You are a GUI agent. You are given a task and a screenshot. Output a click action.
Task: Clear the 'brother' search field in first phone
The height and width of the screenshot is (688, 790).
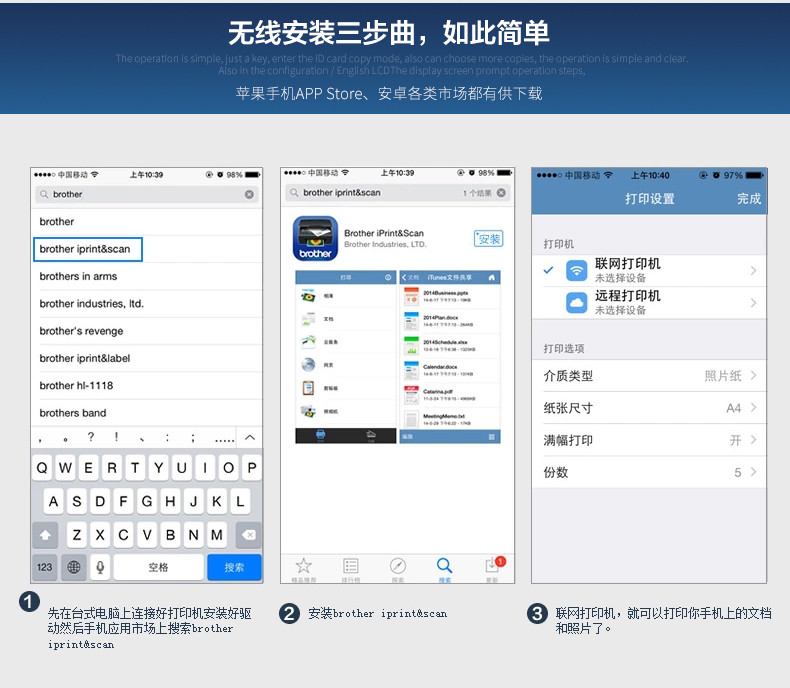coord(249,194)
